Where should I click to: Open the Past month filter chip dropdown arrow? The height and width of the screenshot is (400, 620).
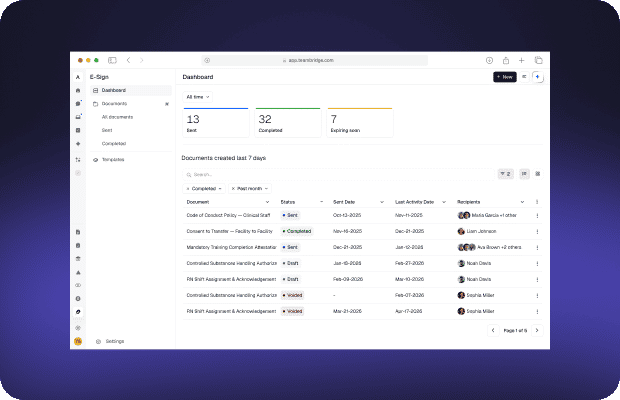tap(266, 189)
